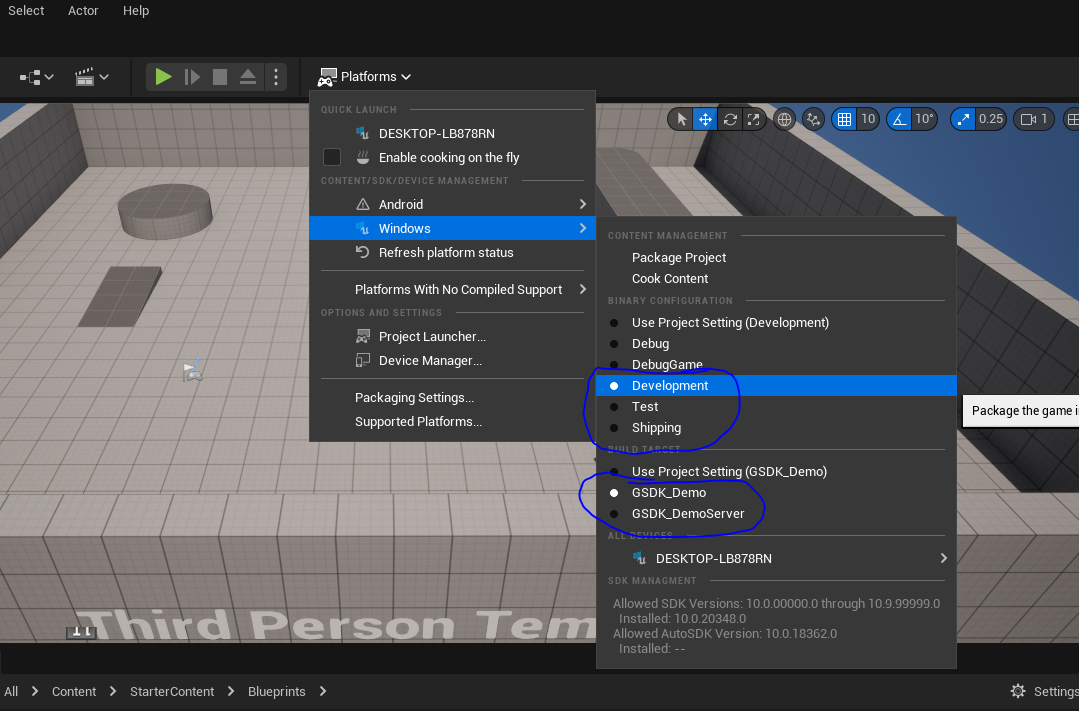The width and height of the screenshot is (1079, 711).
Task: Open Packaging Settings
Action: tap(452, 398)
